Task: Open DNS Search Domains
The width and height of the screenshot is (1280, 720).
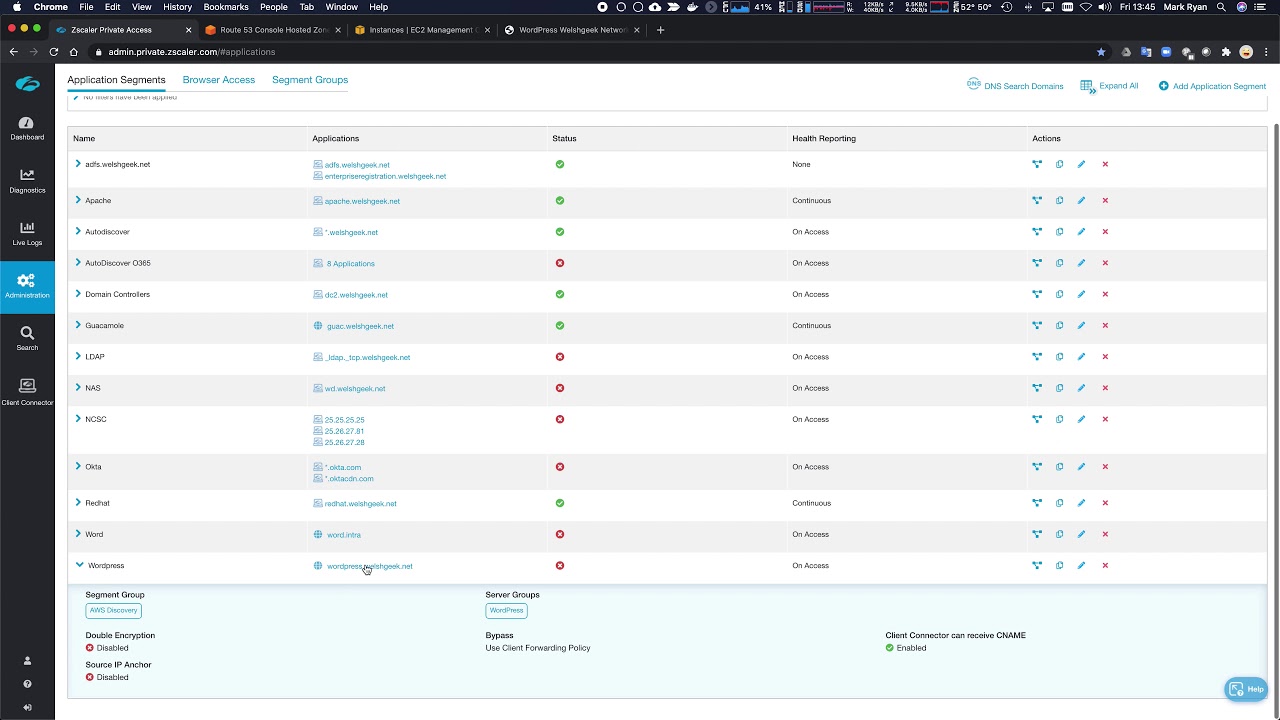Action: pos(1015,86)
